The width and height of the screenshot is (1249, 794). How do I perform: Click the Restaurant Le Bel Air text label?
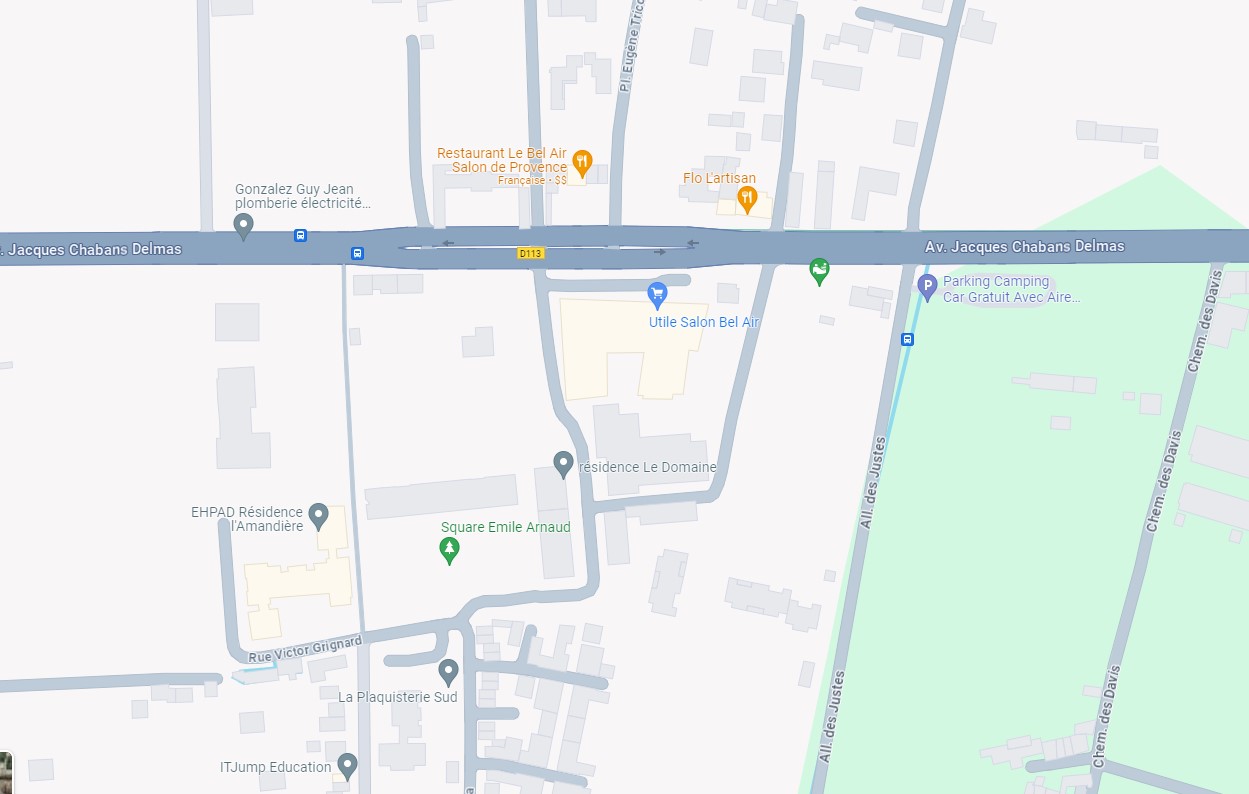point(502,153)
